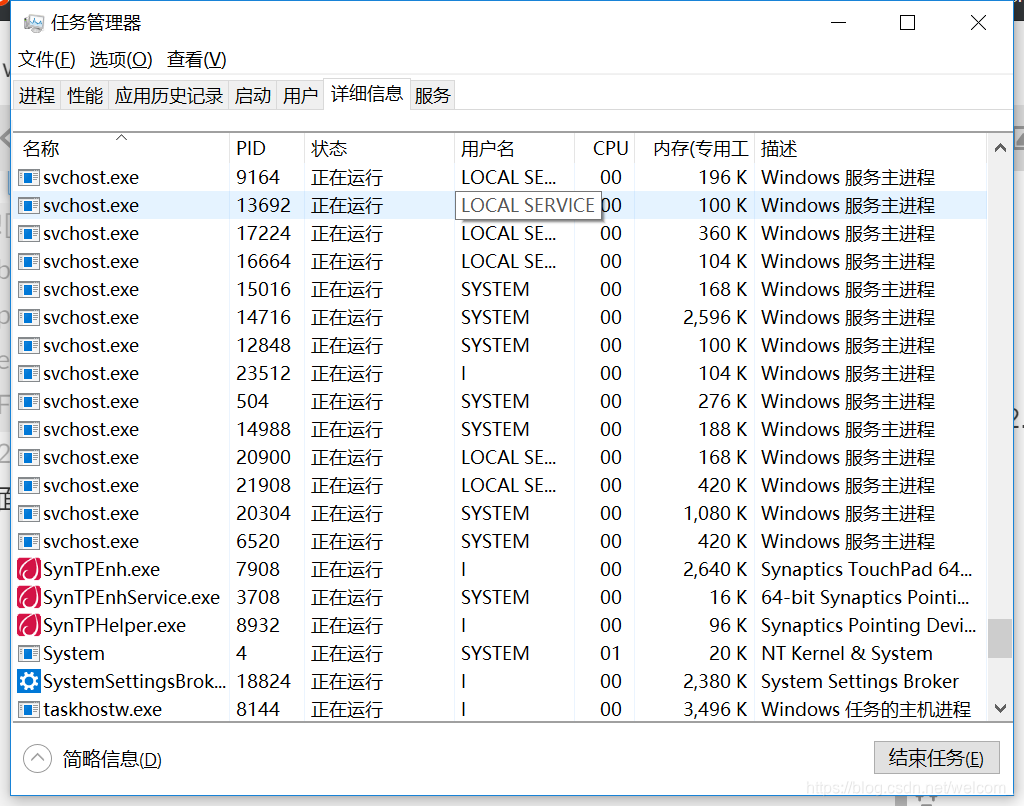The width and height of the screenshot is (1024, 806).
Task: Click the Synaptics TouchPad 64... description
Action: (x=867, y=570)
